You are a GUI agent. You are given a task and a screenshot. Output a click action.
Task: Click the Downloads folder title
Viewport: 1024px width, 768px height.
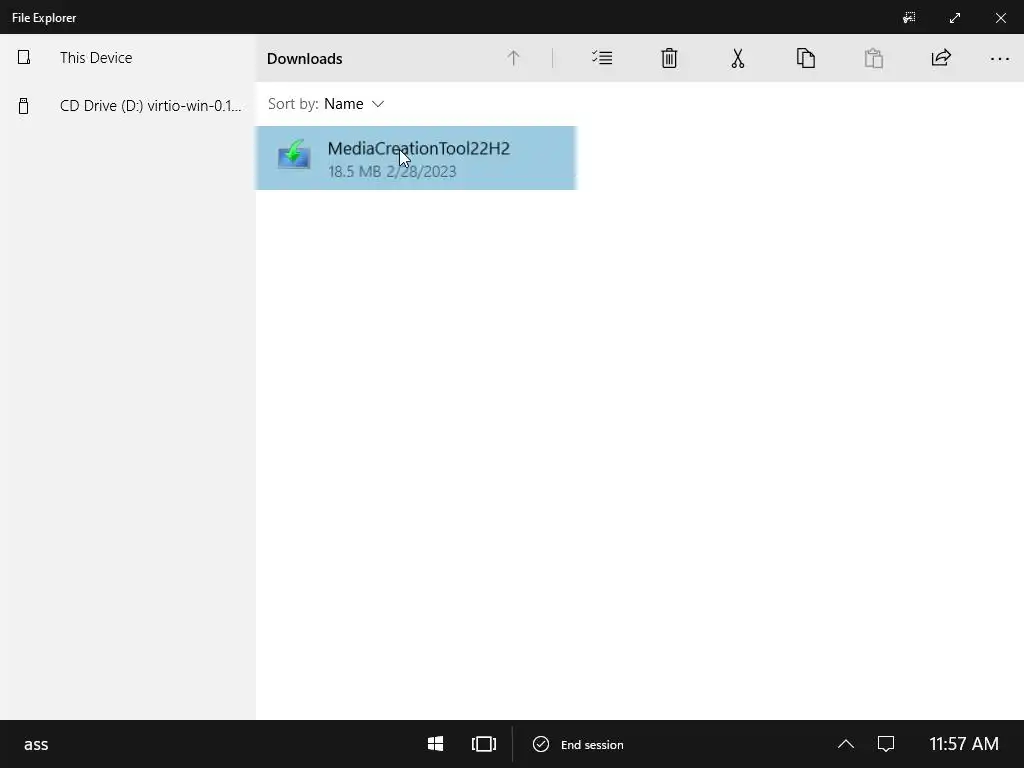coord(304,59)
